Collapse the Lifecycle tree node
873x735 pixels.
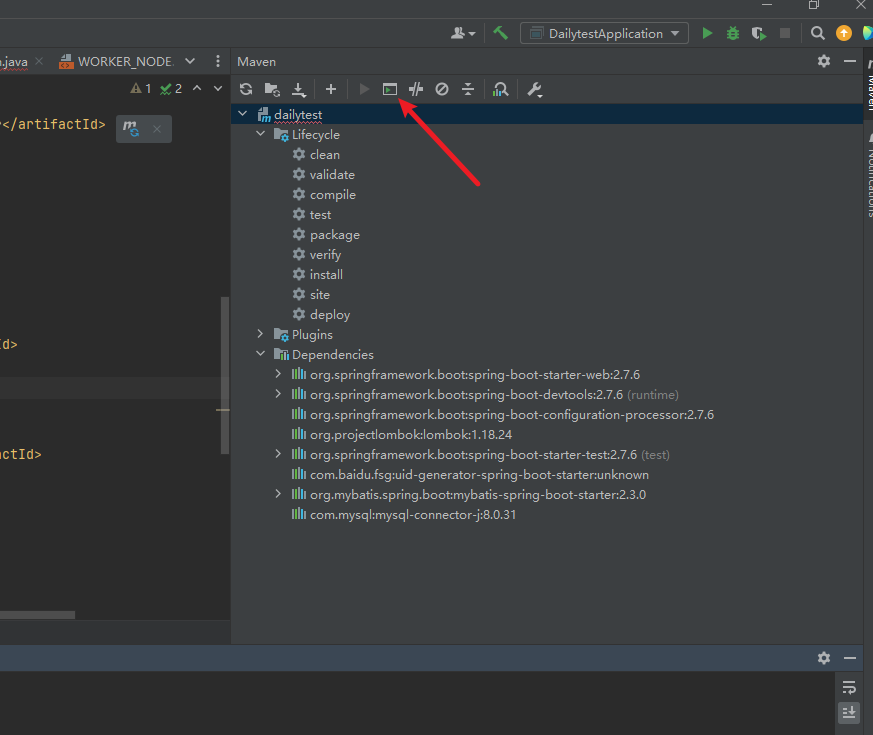[261, 134]
